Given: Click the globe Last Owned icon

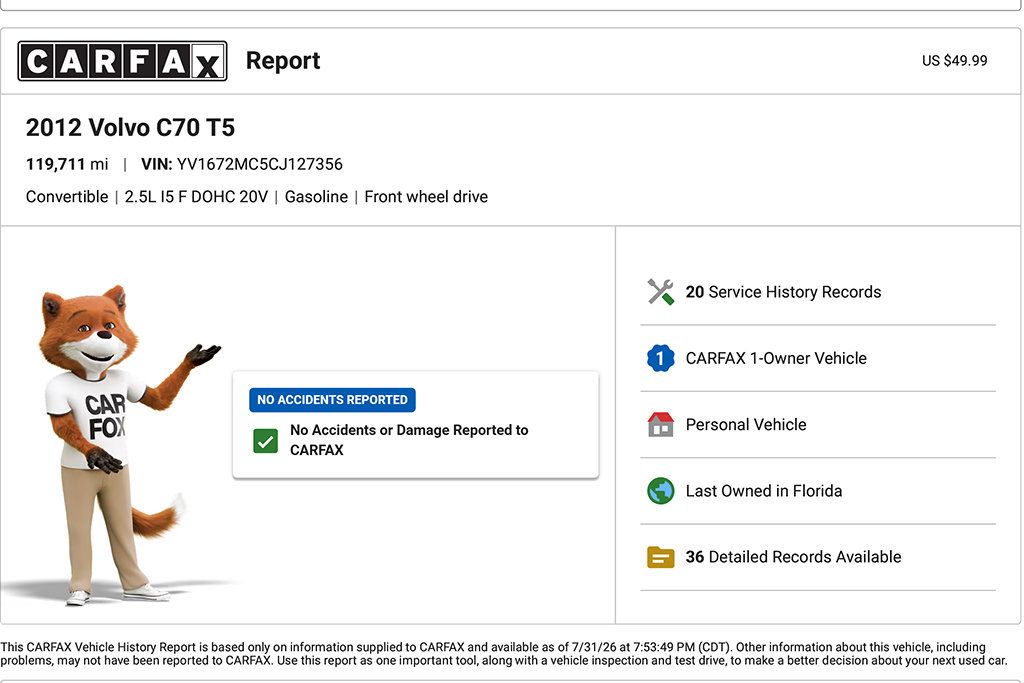Looking at the screenshot, I should [660, 491].
